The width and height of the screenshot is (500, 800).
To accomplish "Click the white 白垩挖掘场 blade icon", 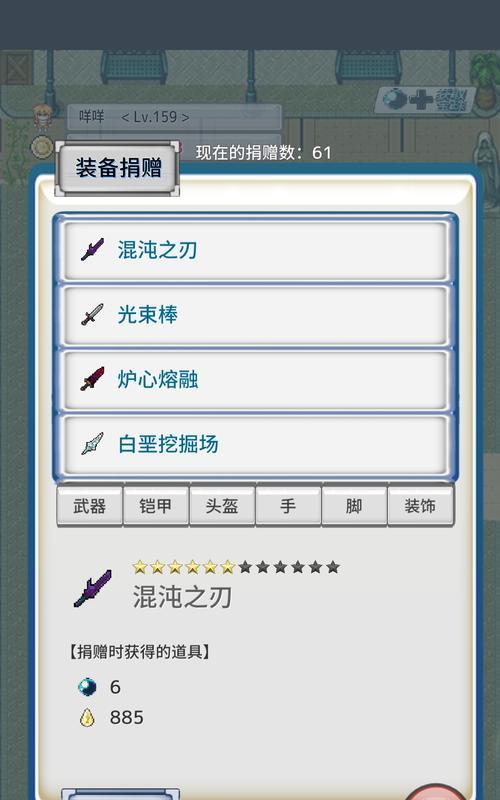I will click(x=92, y=443).
